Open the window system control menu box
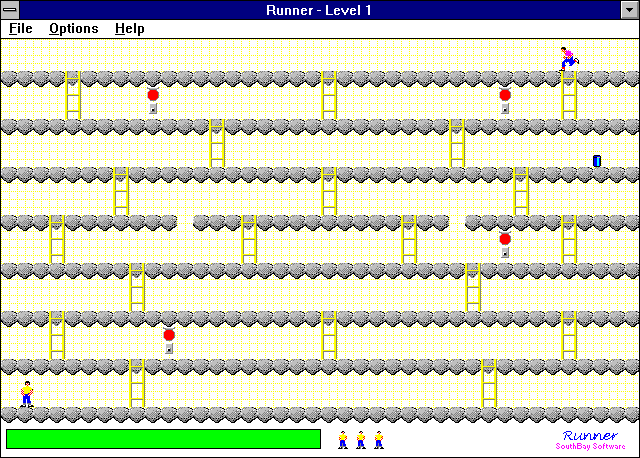This screenshot has width=640, height=458. [10, 10]
